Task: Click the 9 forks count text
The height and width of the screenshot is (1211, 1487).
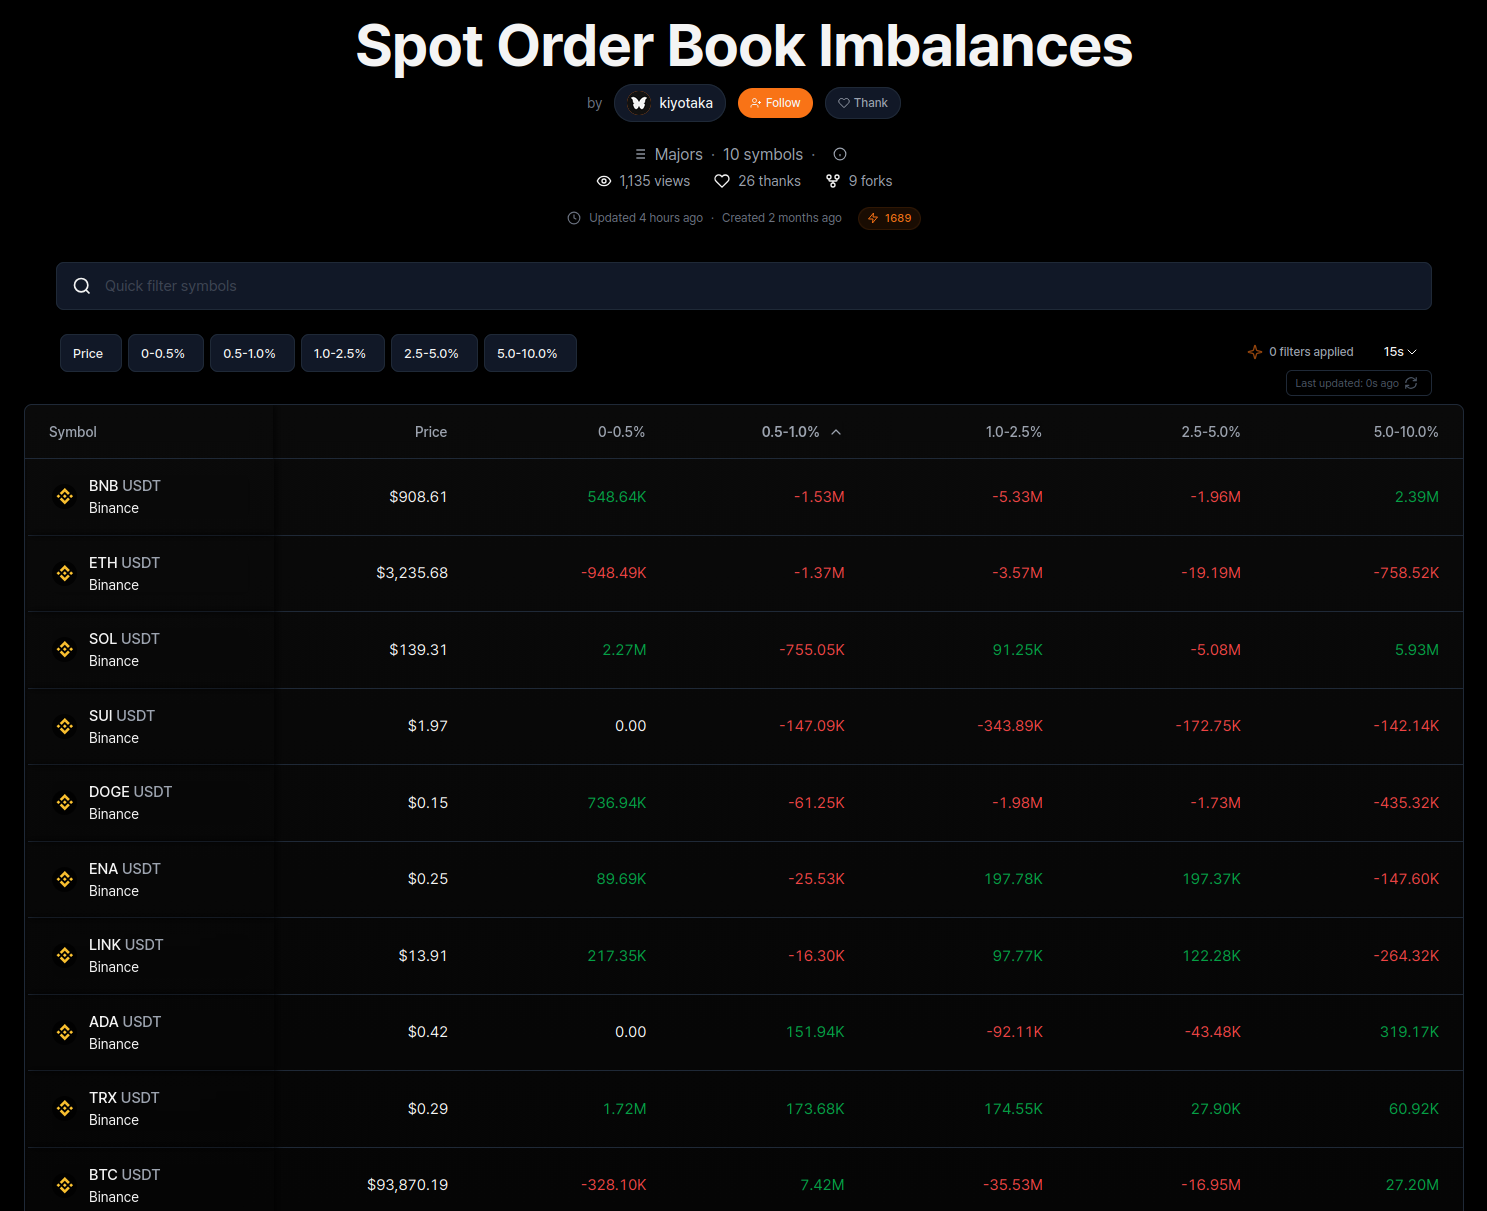Action: (870, 181)
